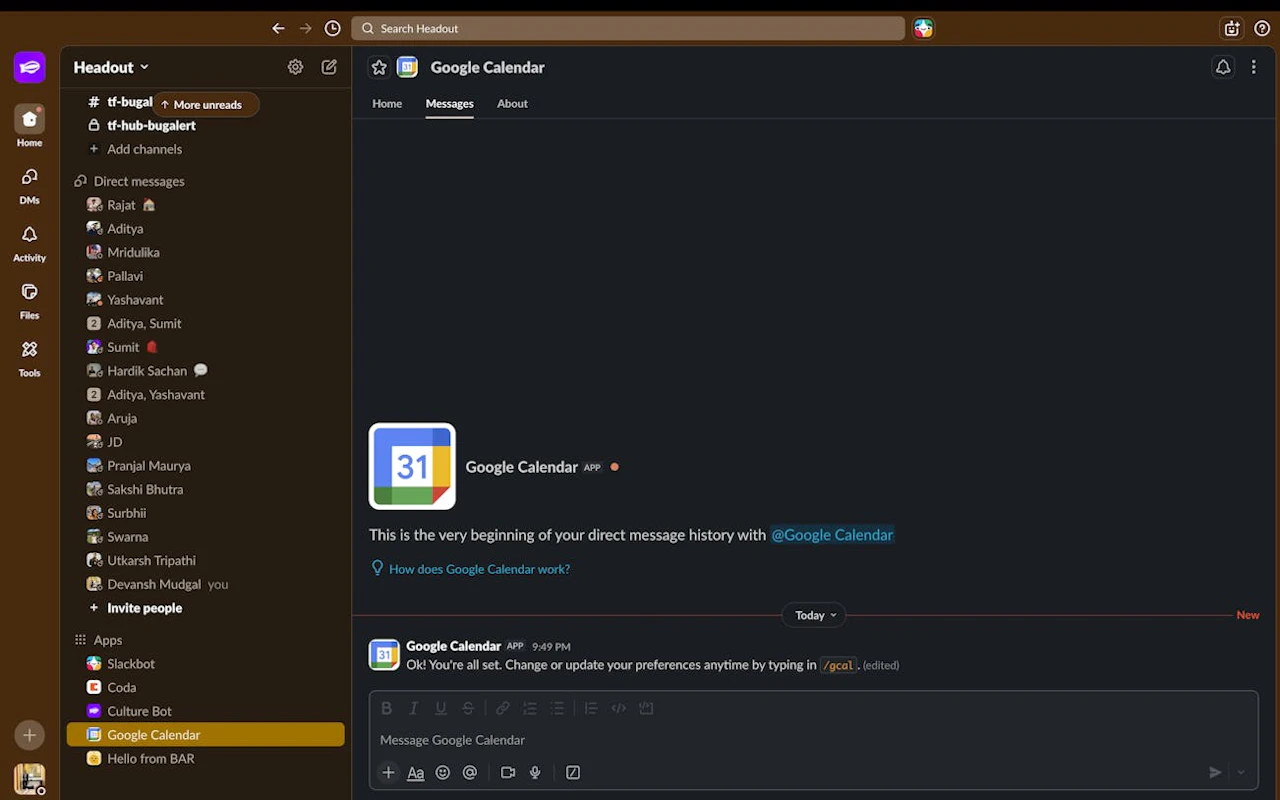Open the DM with Hardik Sachan
The height and width of the screenshot is (800, 1280).
(205, 371)
